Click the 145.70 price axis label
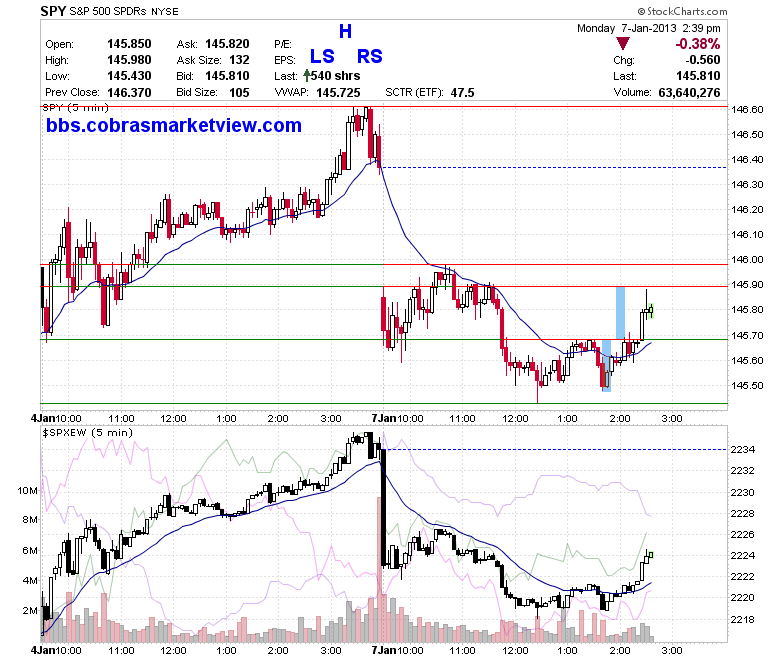 click(x=747, y=335)
